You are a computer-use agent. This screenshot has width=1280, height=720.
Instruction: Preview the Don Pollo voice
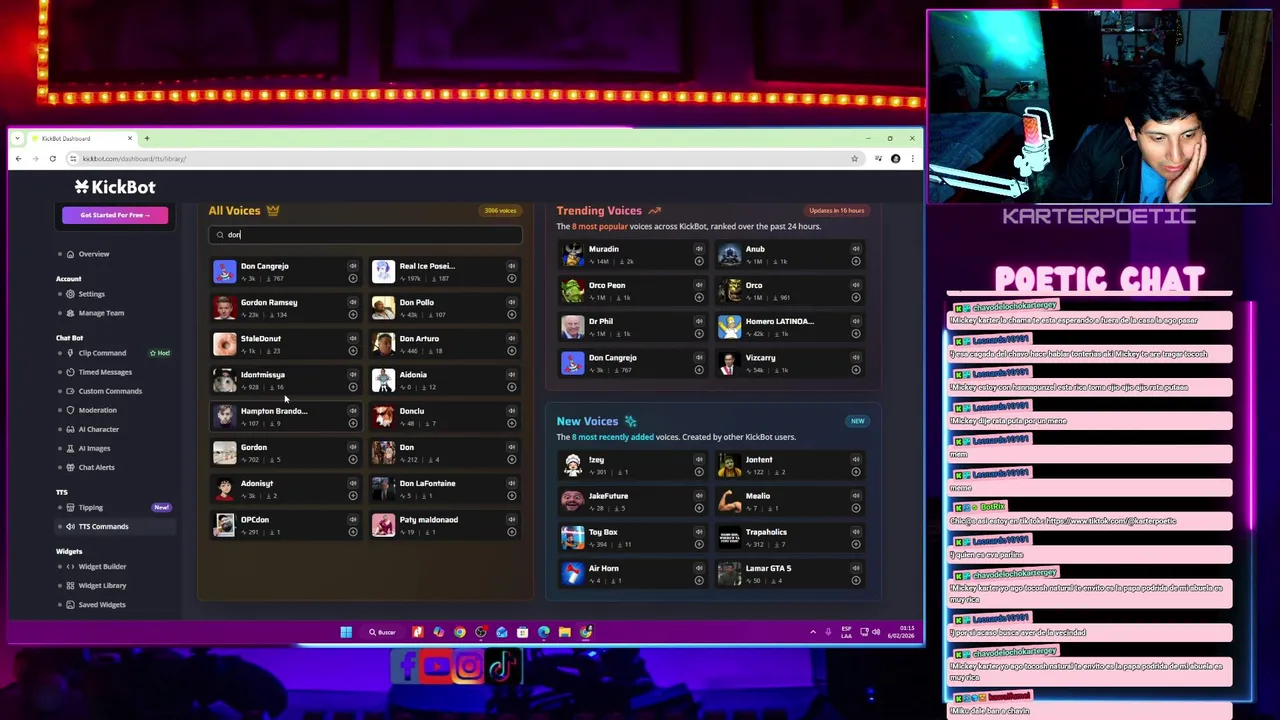511,302
